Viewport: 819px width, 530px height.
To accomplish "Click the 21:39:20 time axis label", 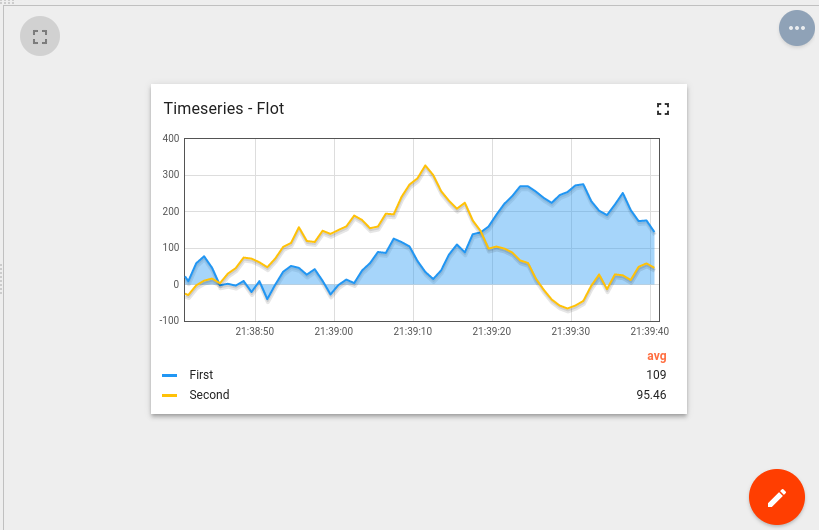I will 491,331.
